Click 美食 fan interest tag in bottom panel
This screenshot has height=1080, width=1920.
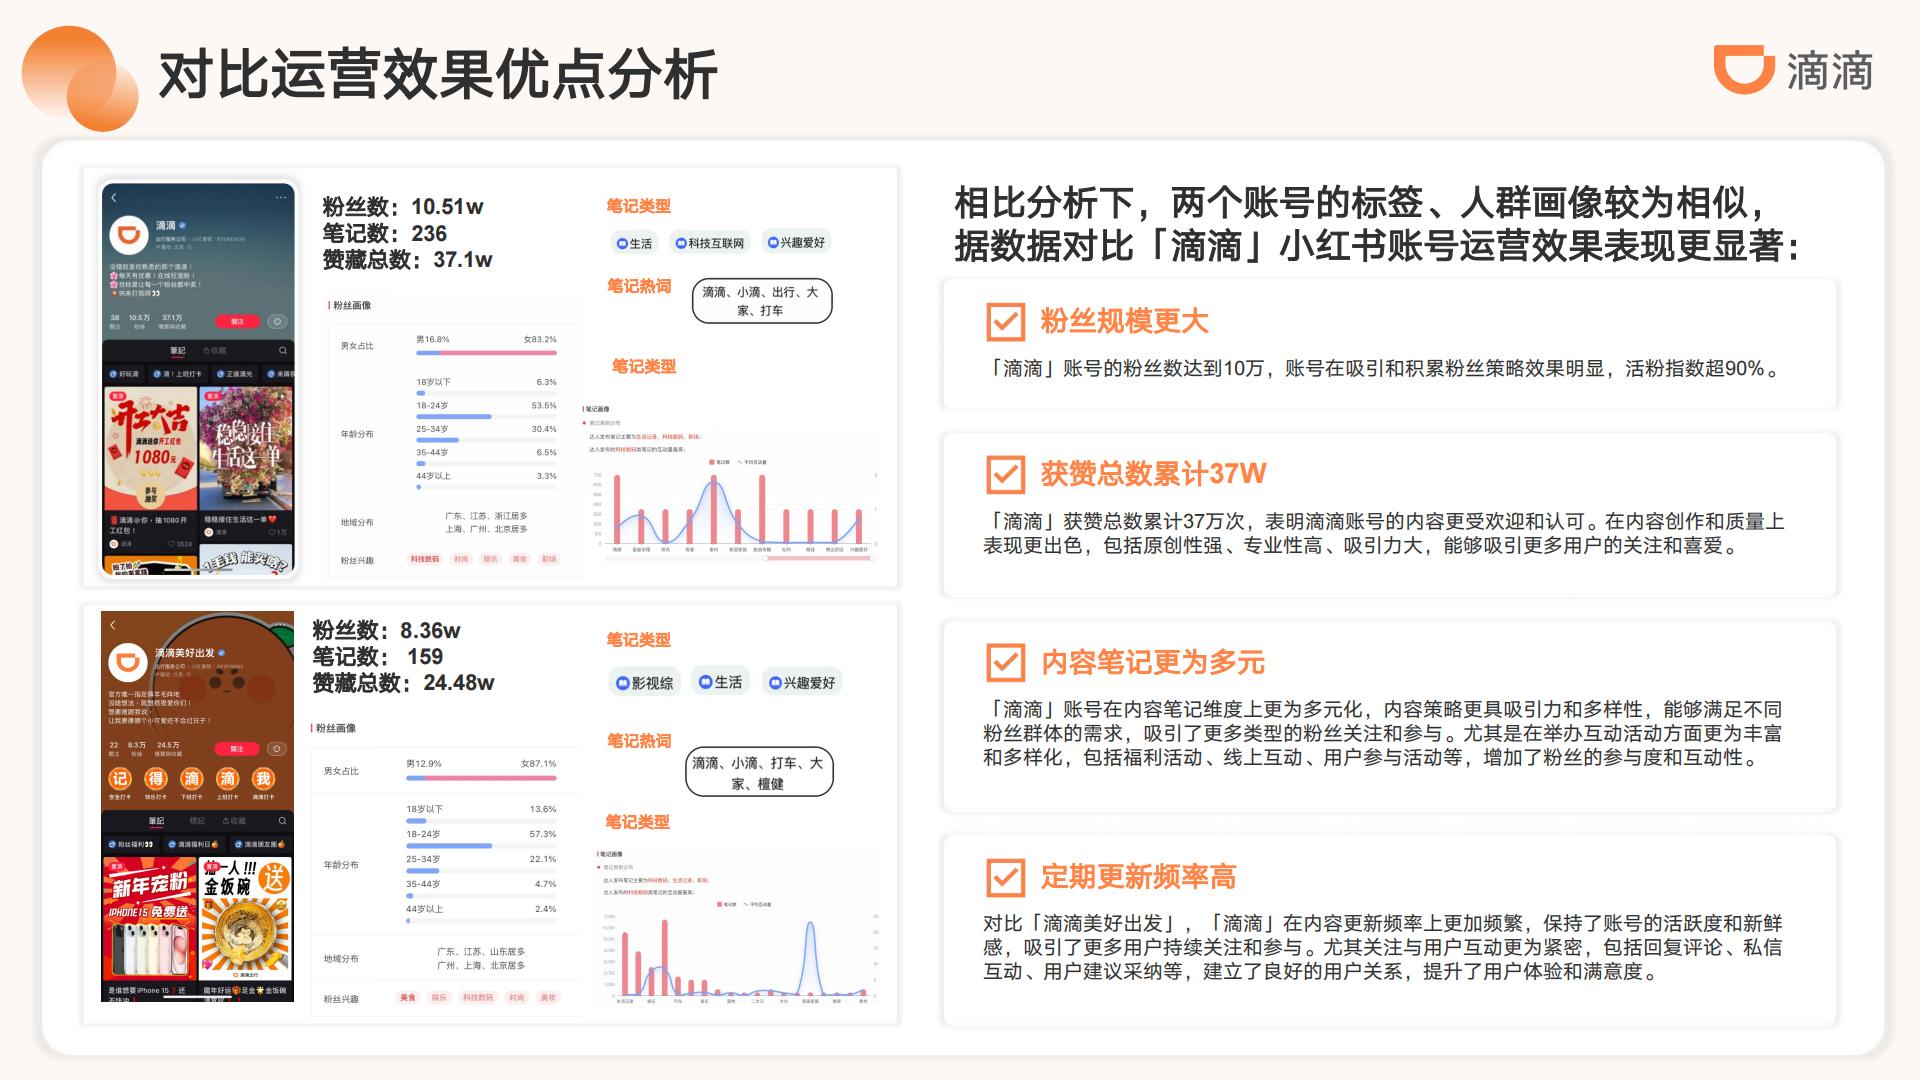407,997
